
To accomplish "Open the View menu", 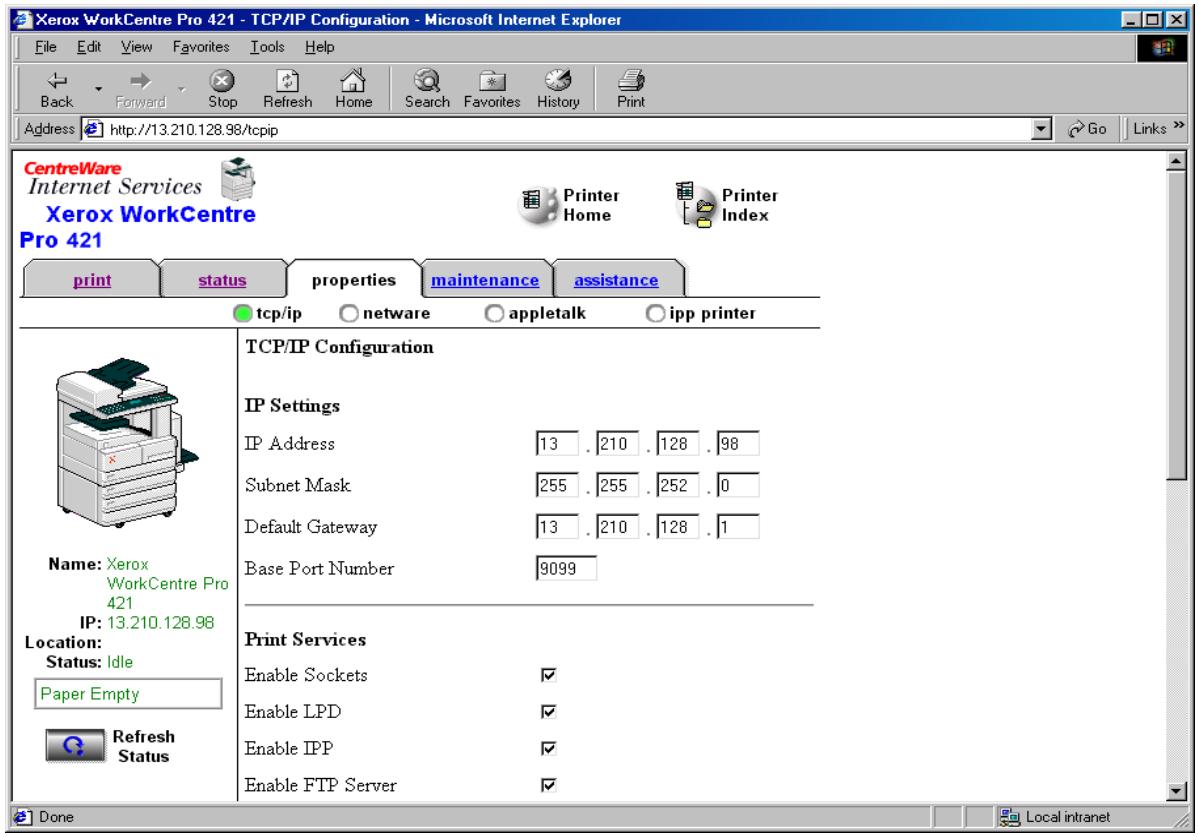I will point(136,47).
